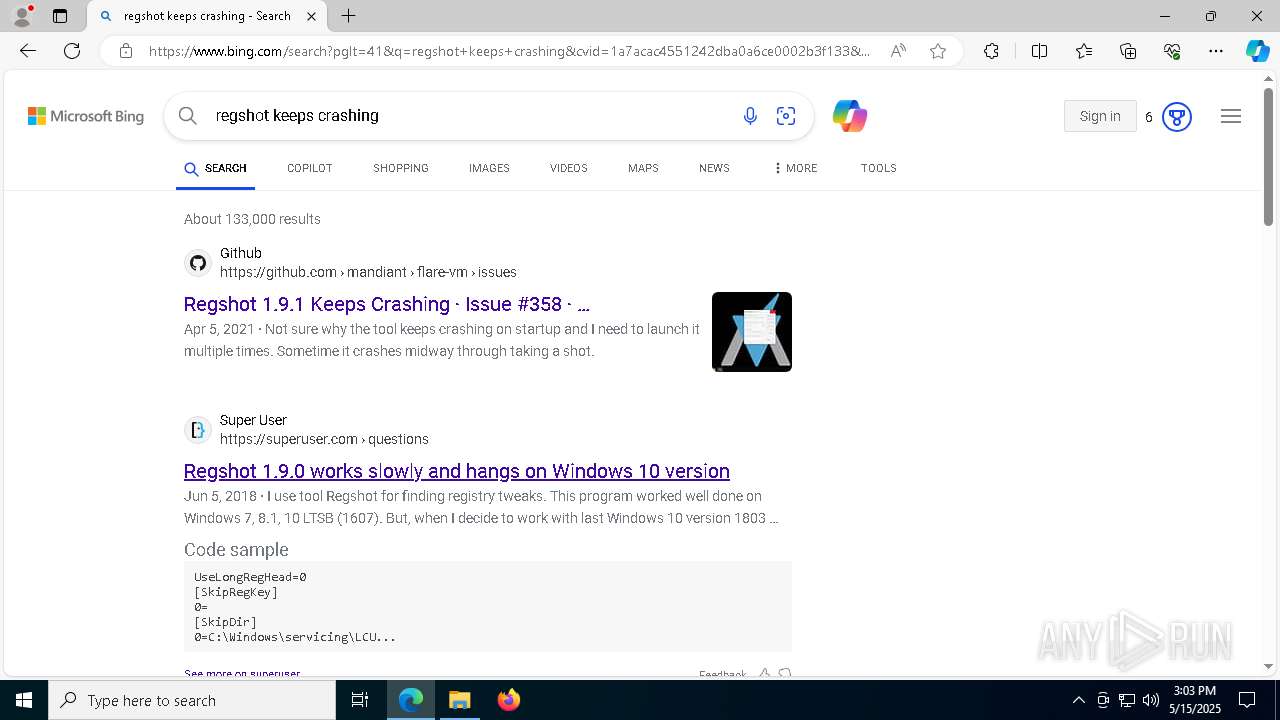Start voice search microphone icon
This screenshot has width=1280, height=720.
(x=750, y=116)
